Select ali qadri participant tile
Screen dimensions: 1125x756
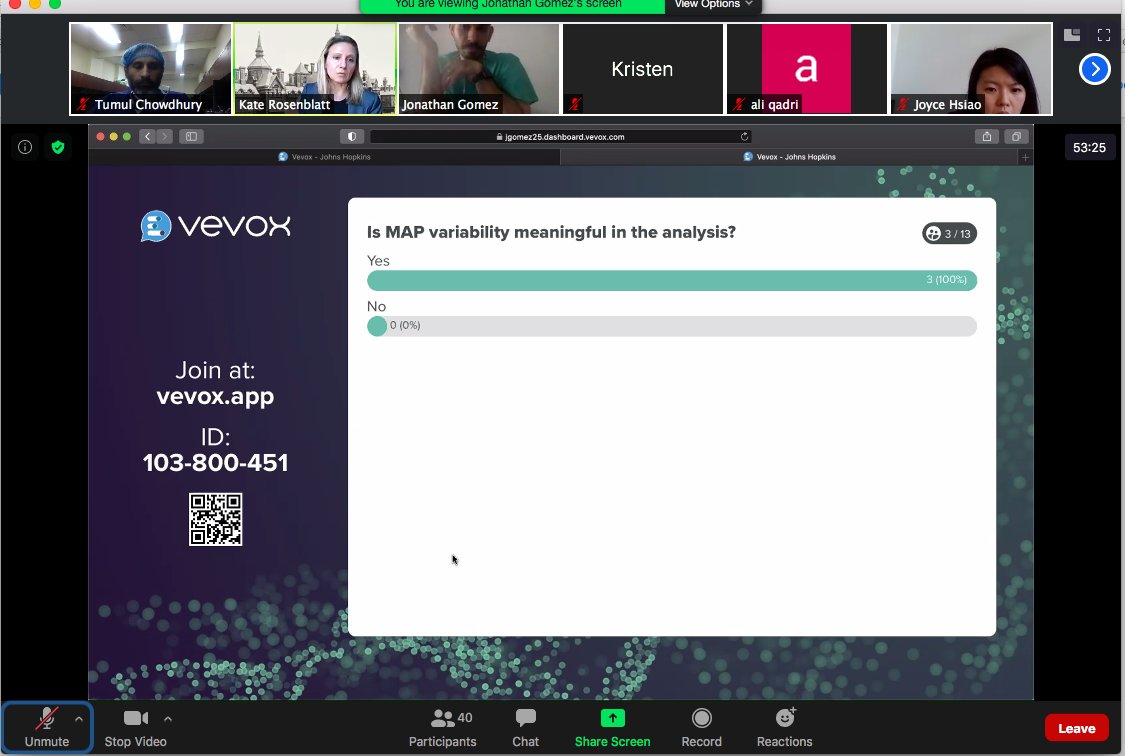click(x=806, y=69)
